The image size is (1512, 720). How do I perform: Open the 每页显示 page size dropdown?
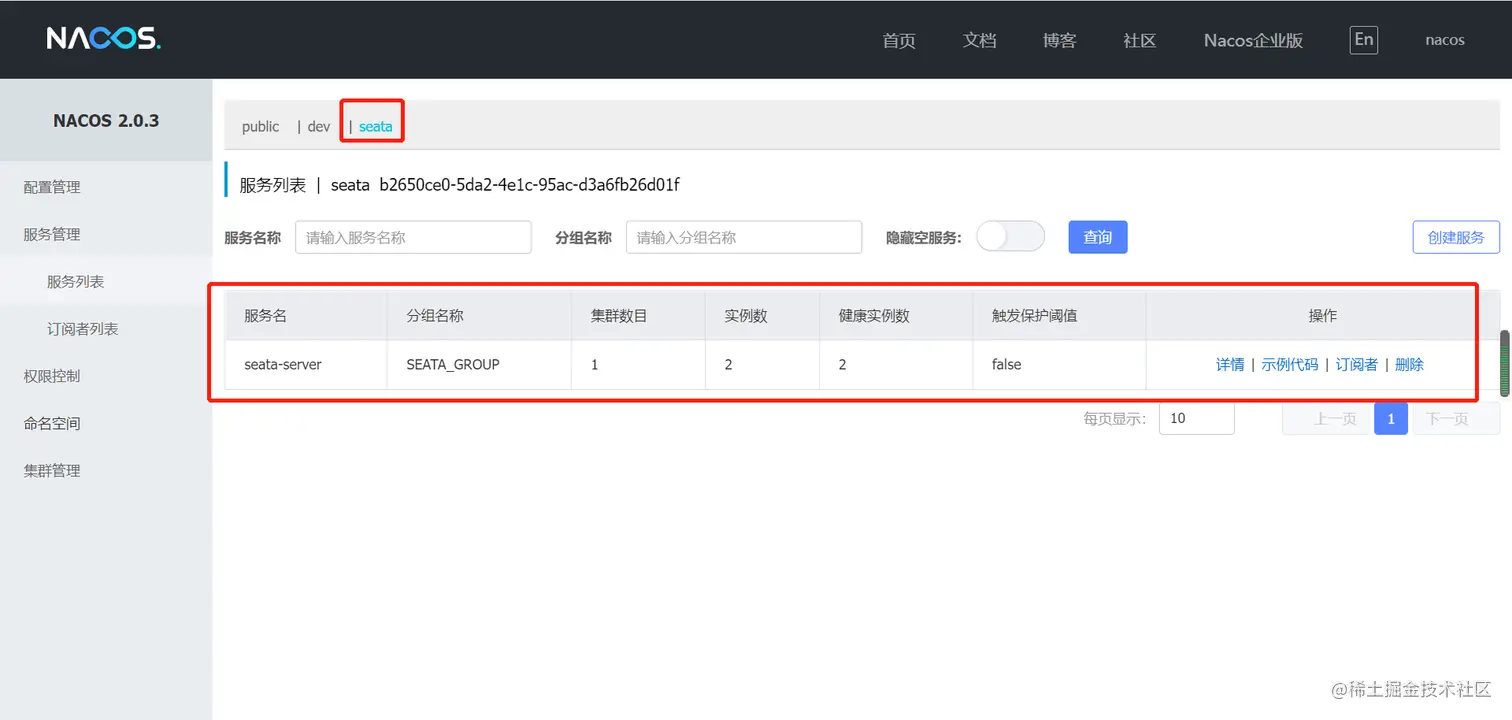pyautogui.click(x=1197, y=418)
